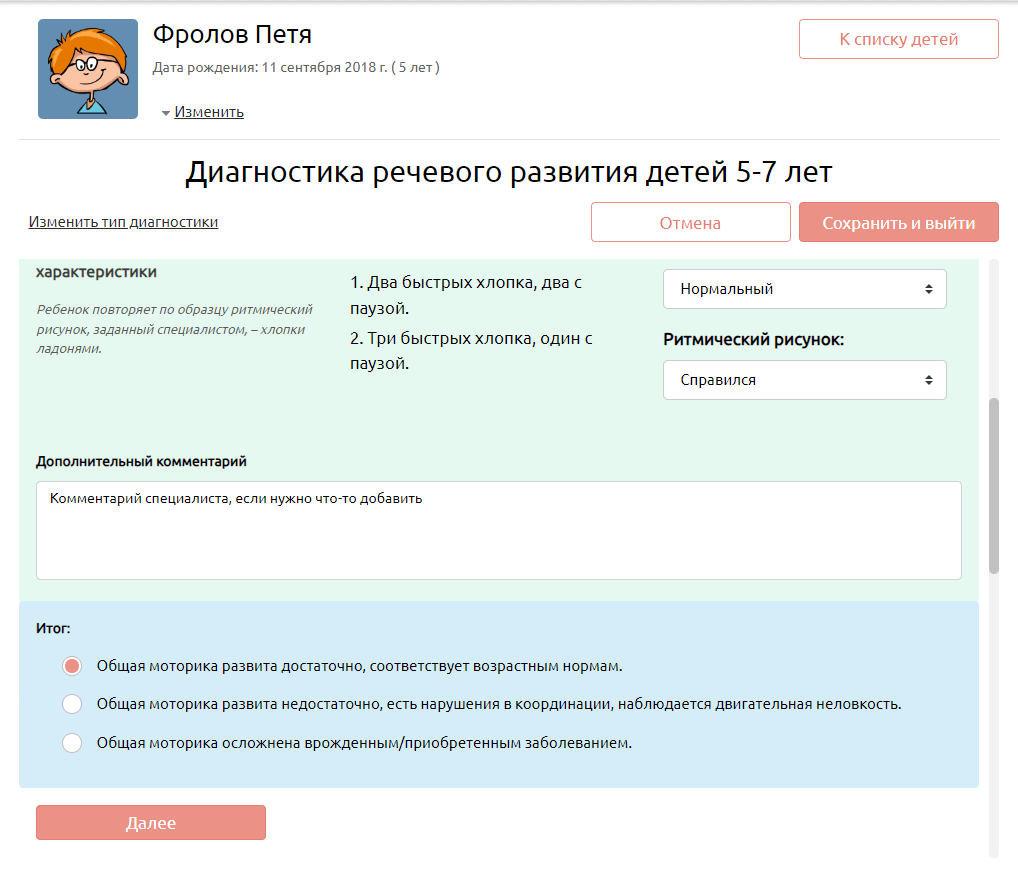Click the vertical scrollbar thumb
Viewport: 1018px width, 883px height.
tap(993, 485)
